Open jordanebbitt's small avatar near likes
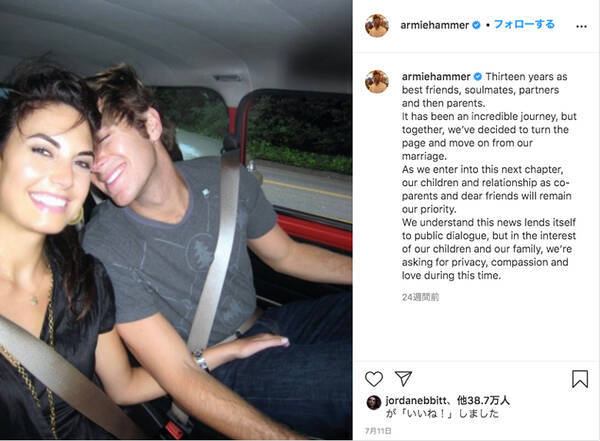600x441 pixels. [374, 402]
